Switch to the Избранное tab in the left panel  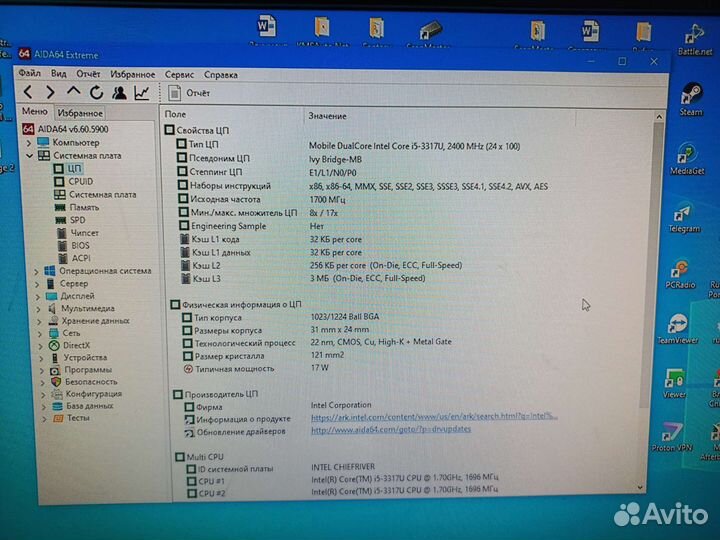(x=80, y=113)
